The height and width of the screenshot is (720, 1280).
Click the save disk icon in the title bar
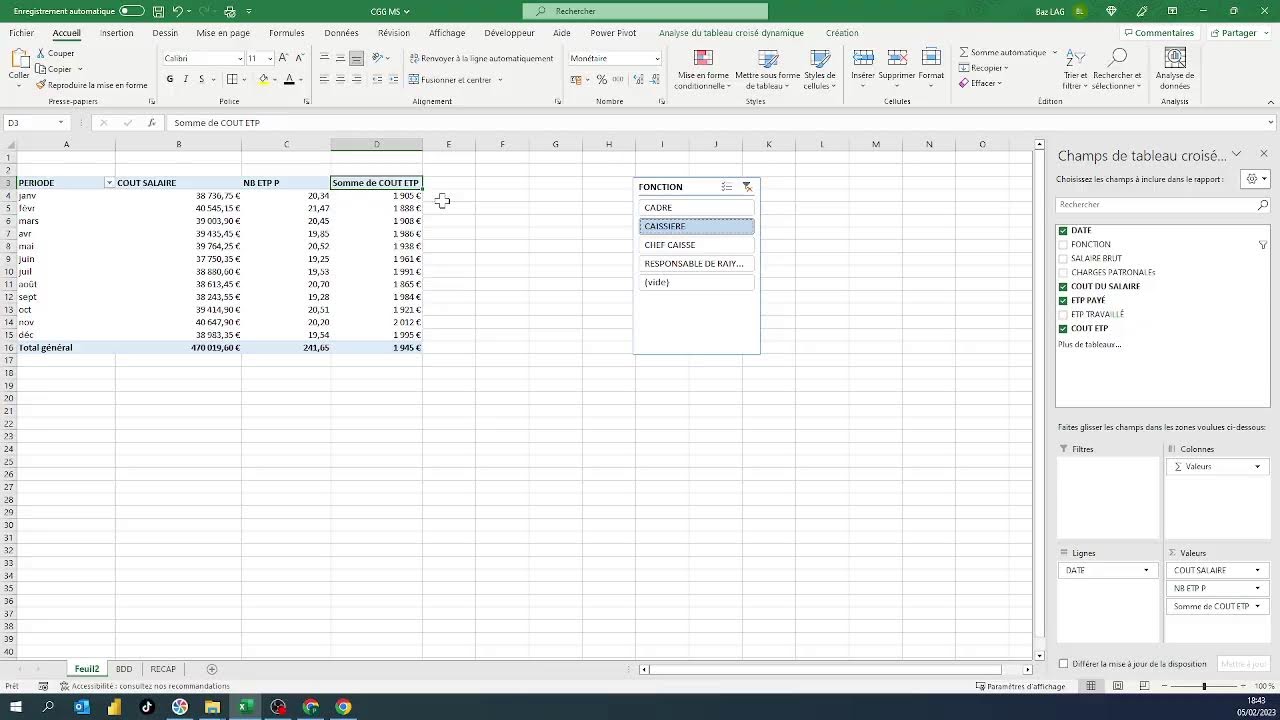click(x=158, y=11)
